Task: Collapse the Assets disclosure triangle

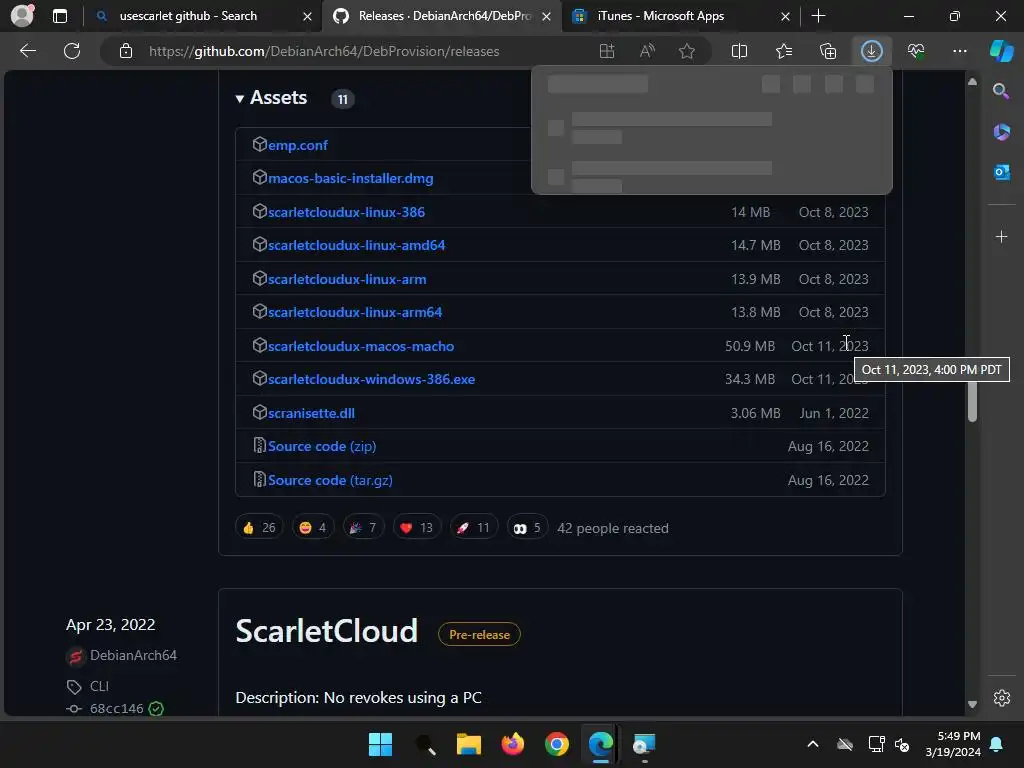Action: tap(240, 99)
